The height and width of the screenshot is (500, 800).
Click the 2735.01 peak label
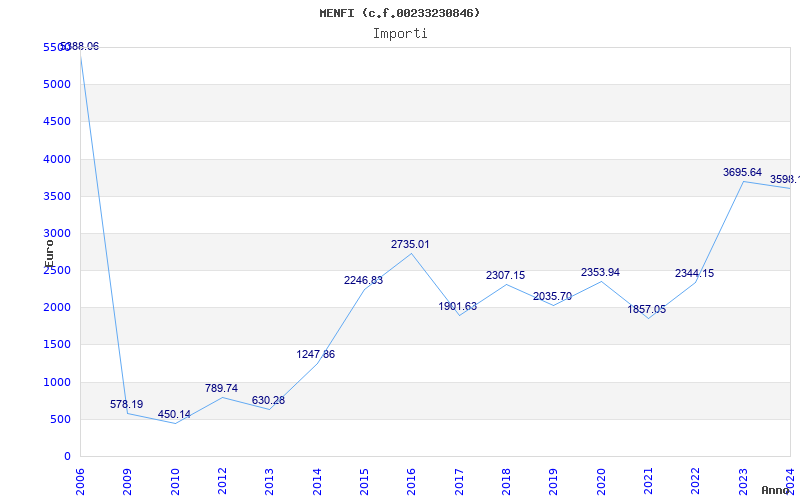pyautogui.click(x=410, y=245)
